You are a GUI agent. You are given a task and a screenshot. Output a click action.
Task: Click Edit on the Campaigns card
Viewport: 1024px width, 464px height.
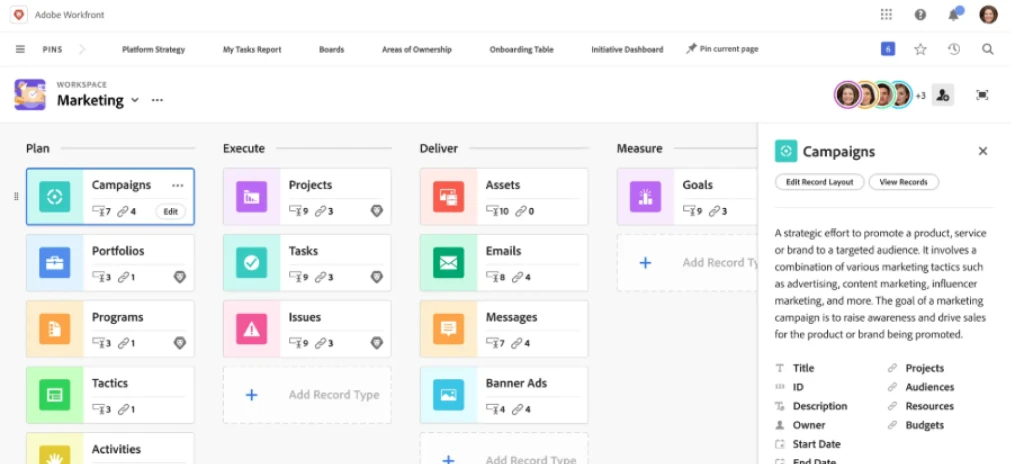[170, 211]
